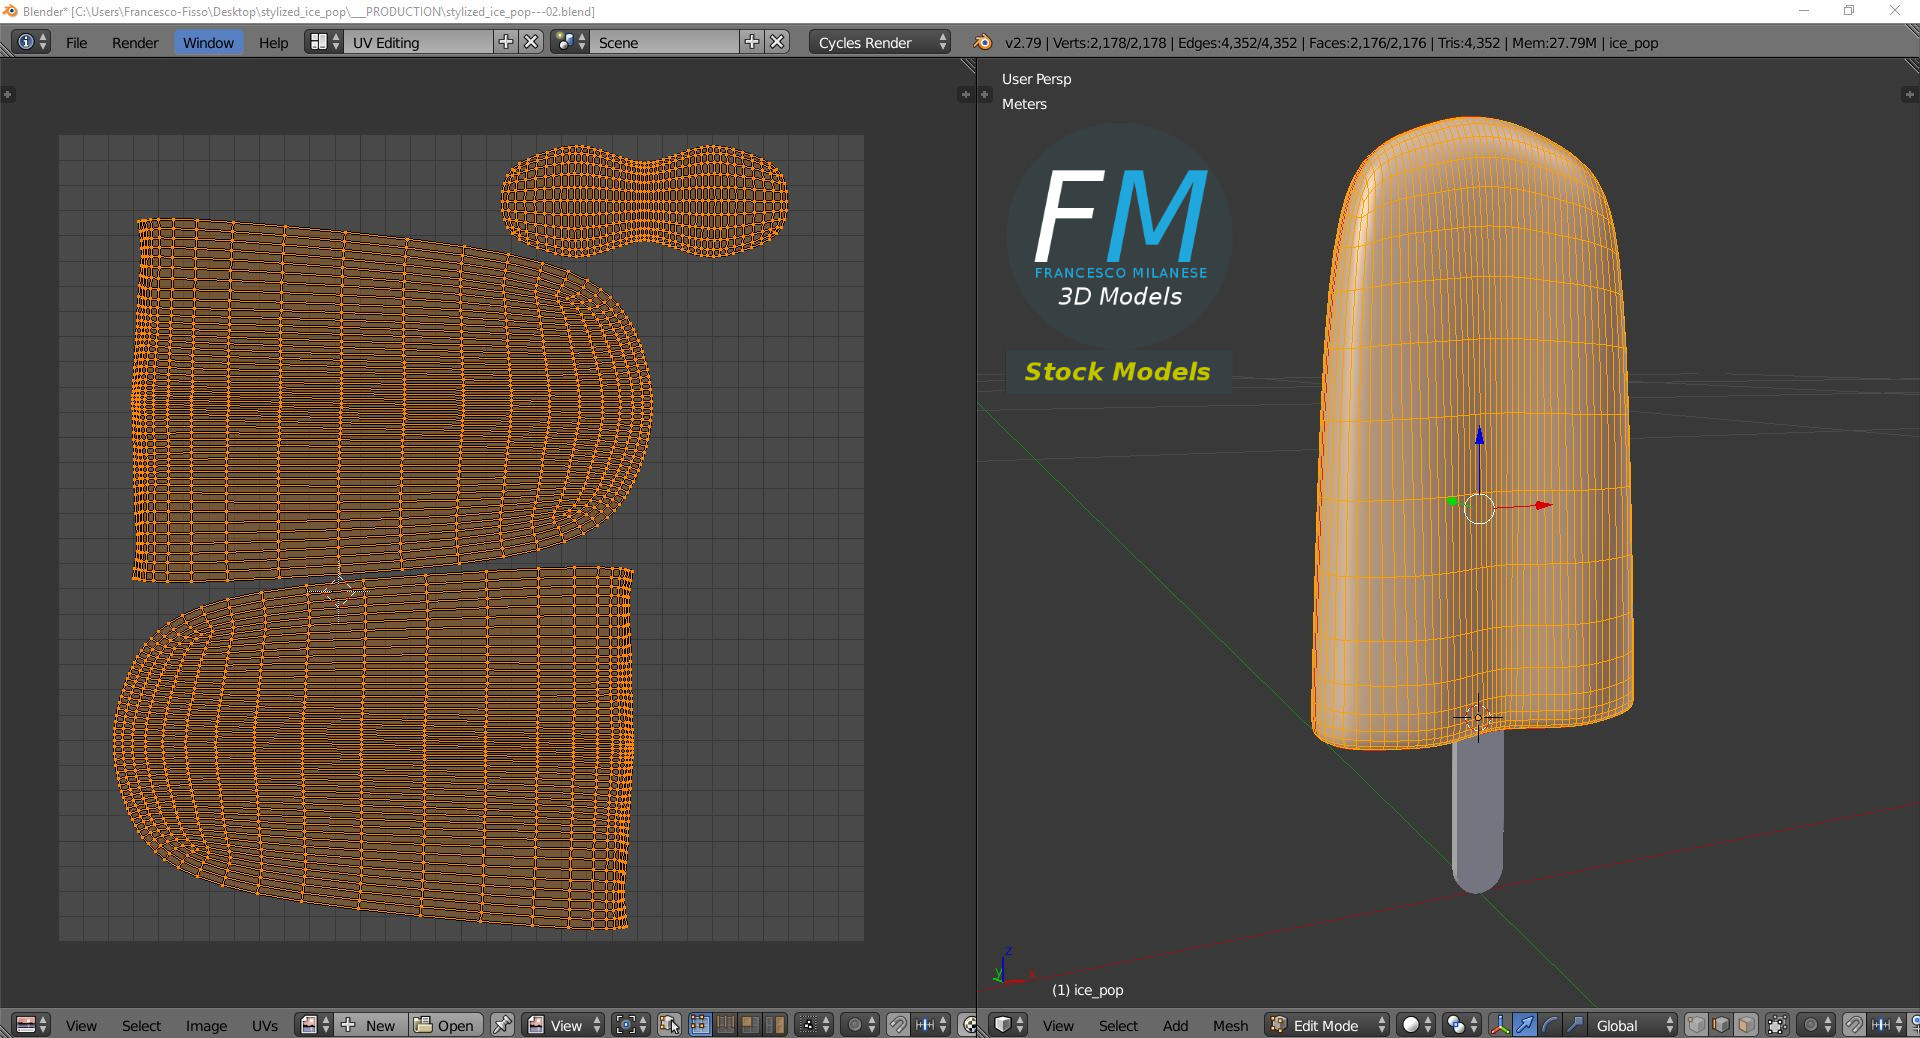Click the Open image button

click(x=445, y=1025)
